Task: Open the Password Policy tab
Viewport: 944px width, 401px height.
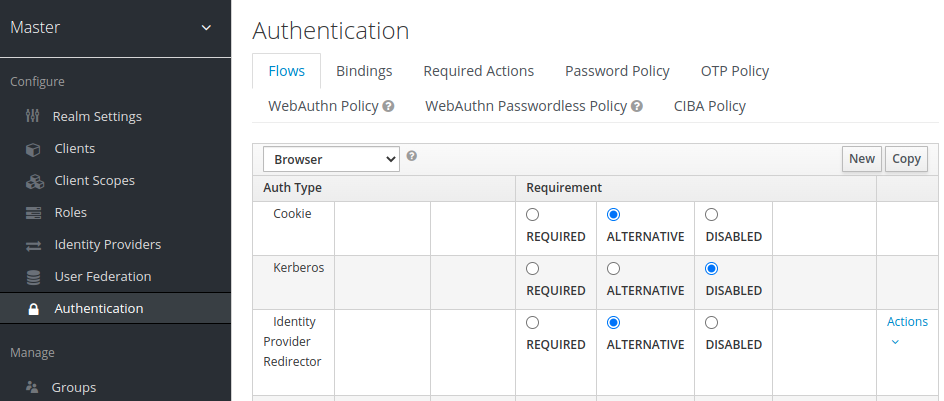Action: click(x=617, y=71)
